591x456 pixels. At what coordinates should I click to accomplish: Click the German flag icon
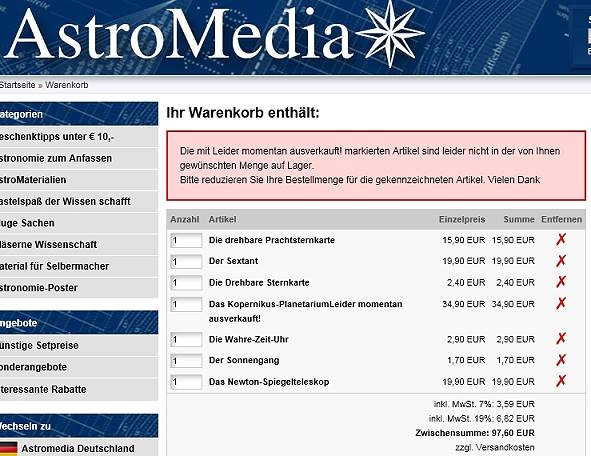tap(8, 448)
